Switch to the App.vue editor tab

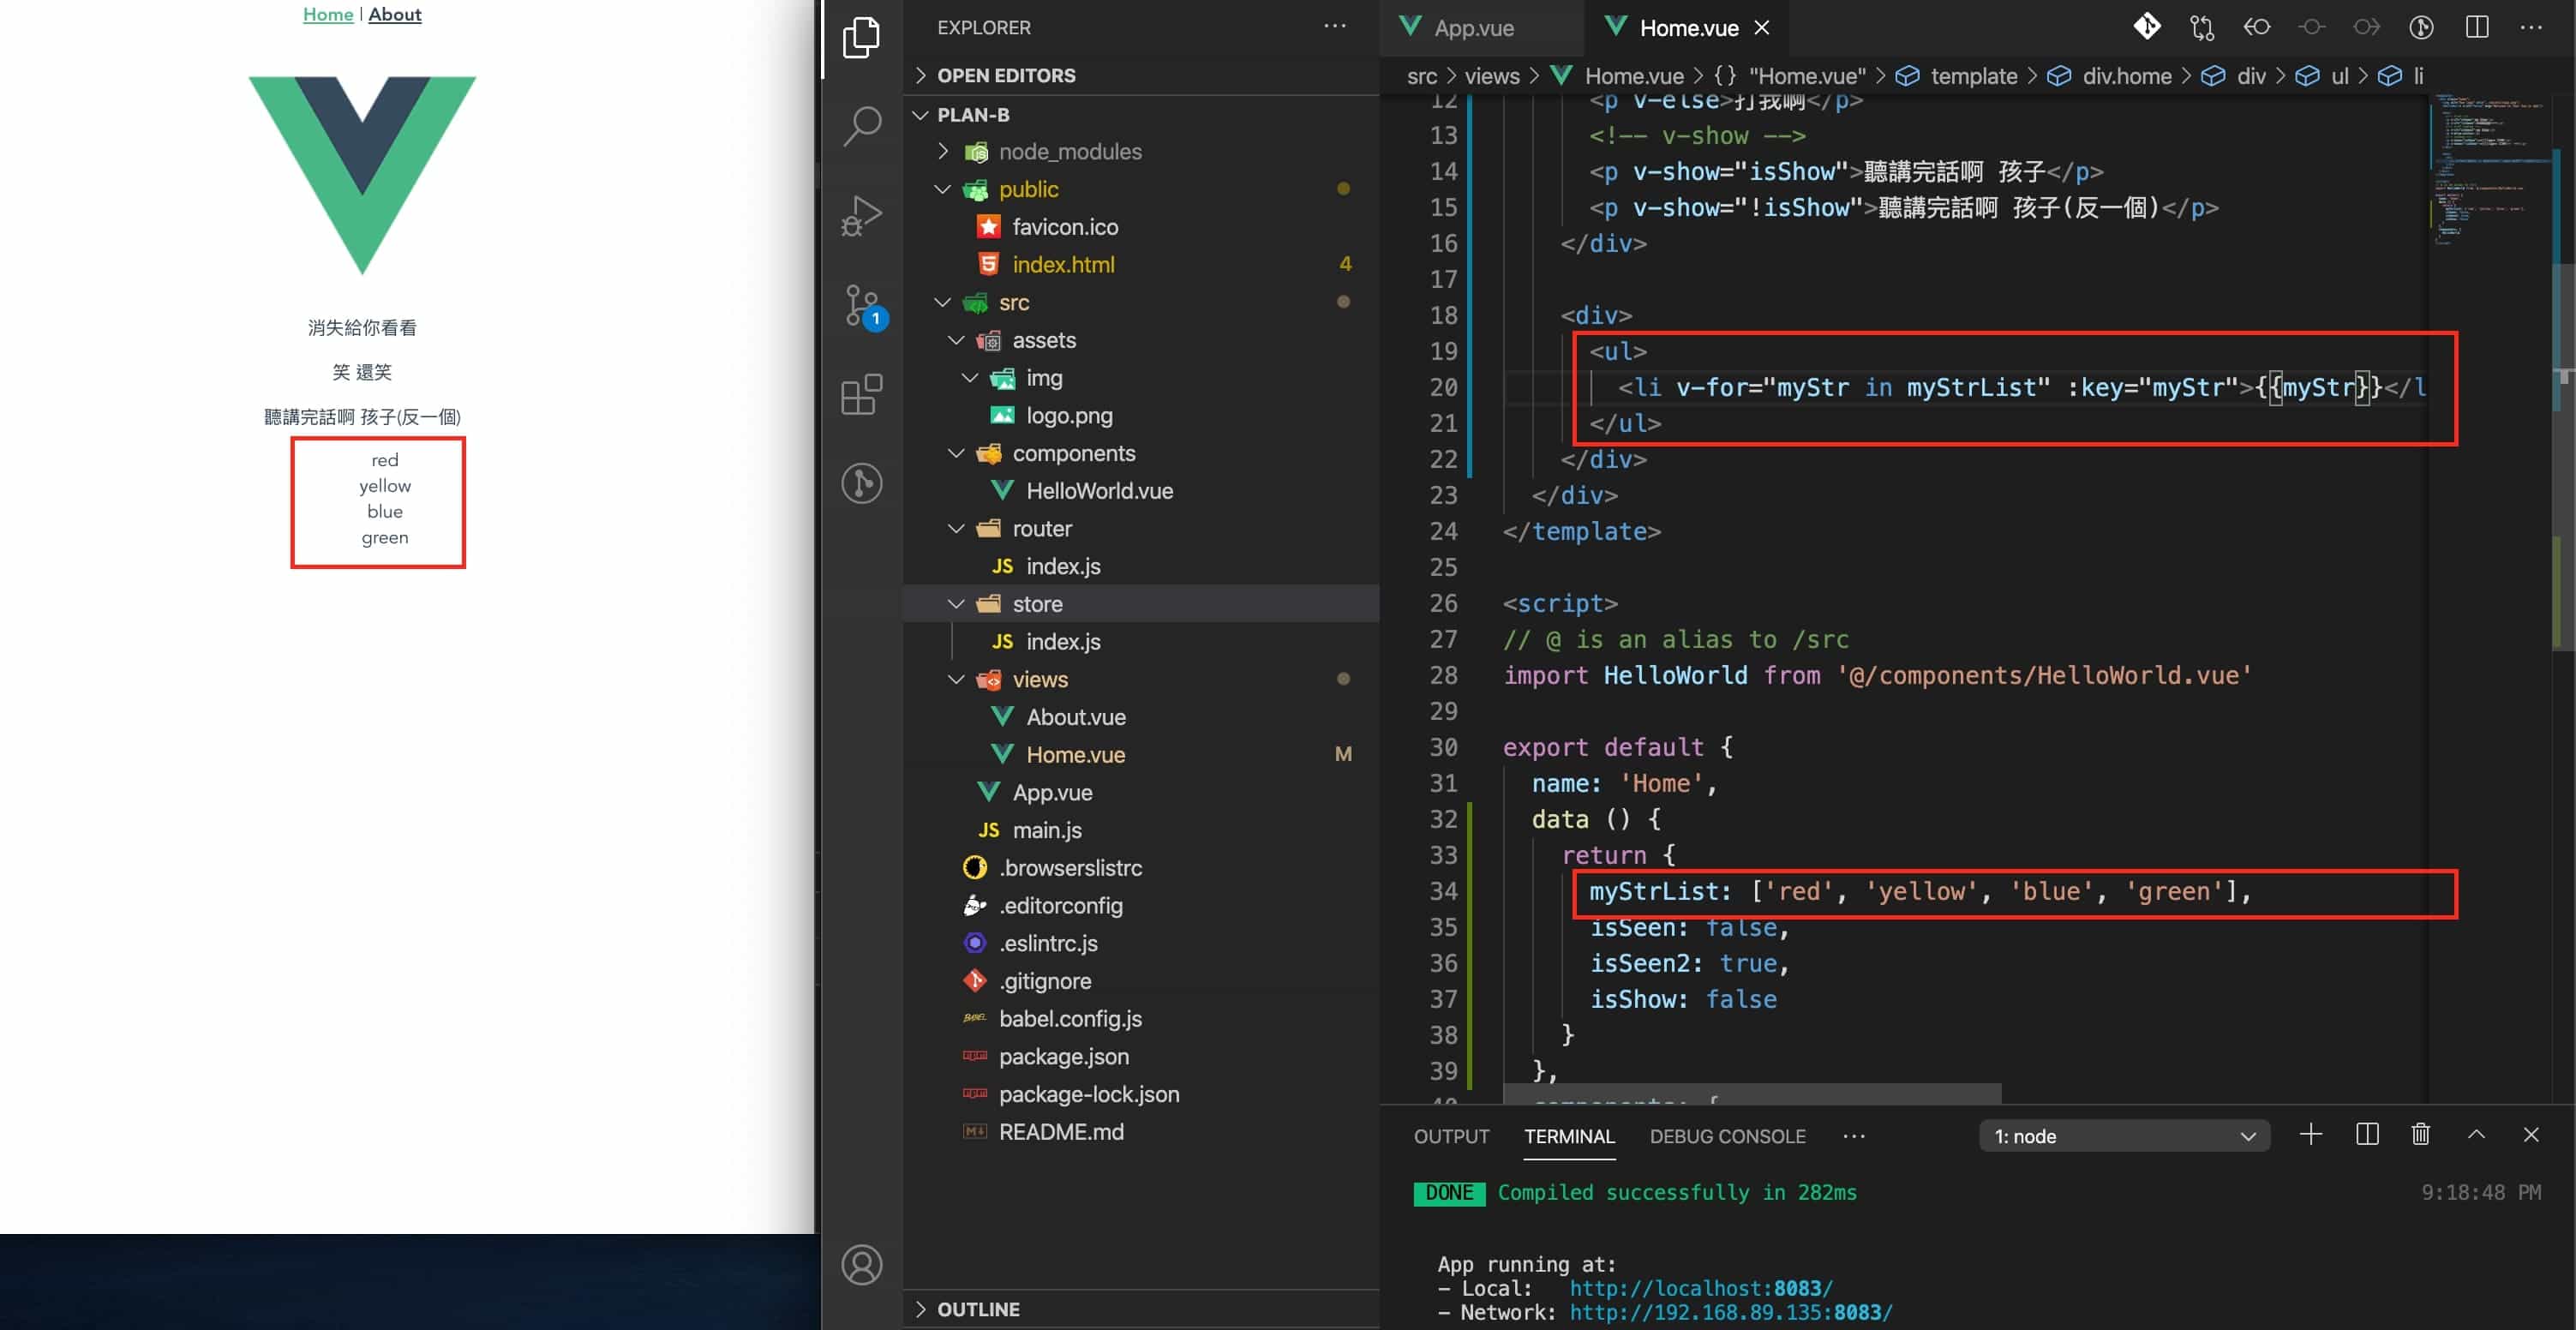point(1473,28)
